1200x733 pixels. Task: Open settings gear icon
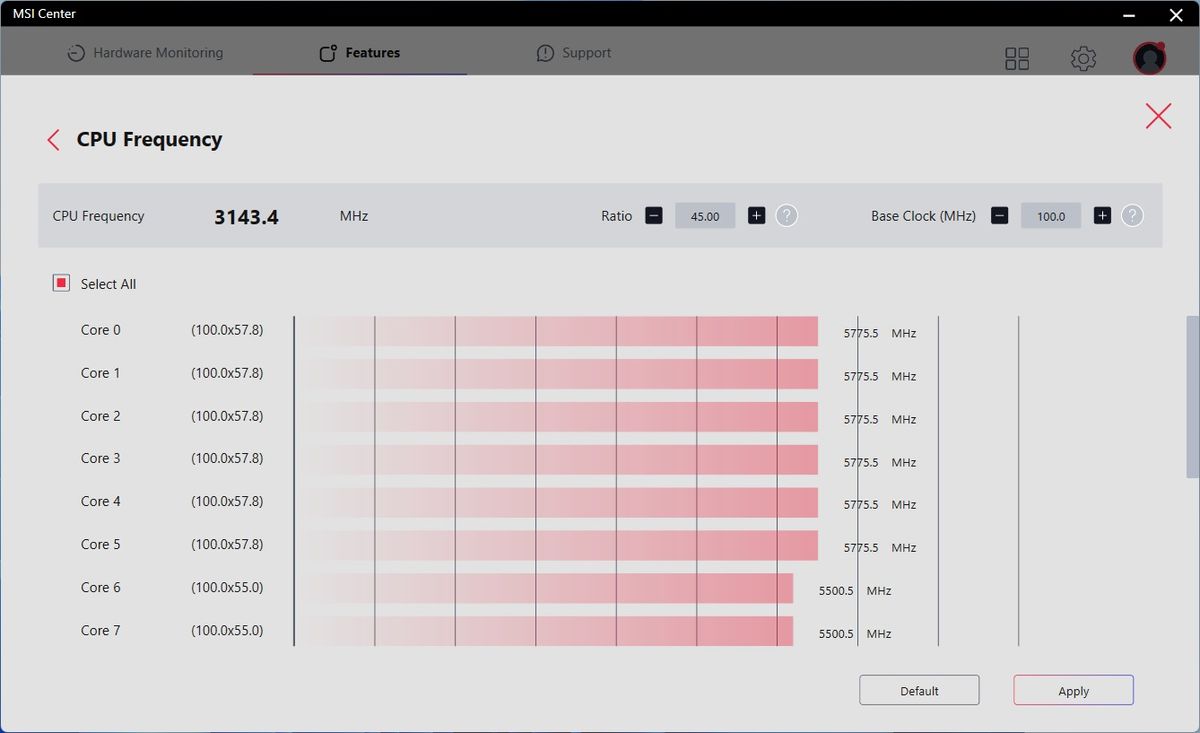[1083, 59]
